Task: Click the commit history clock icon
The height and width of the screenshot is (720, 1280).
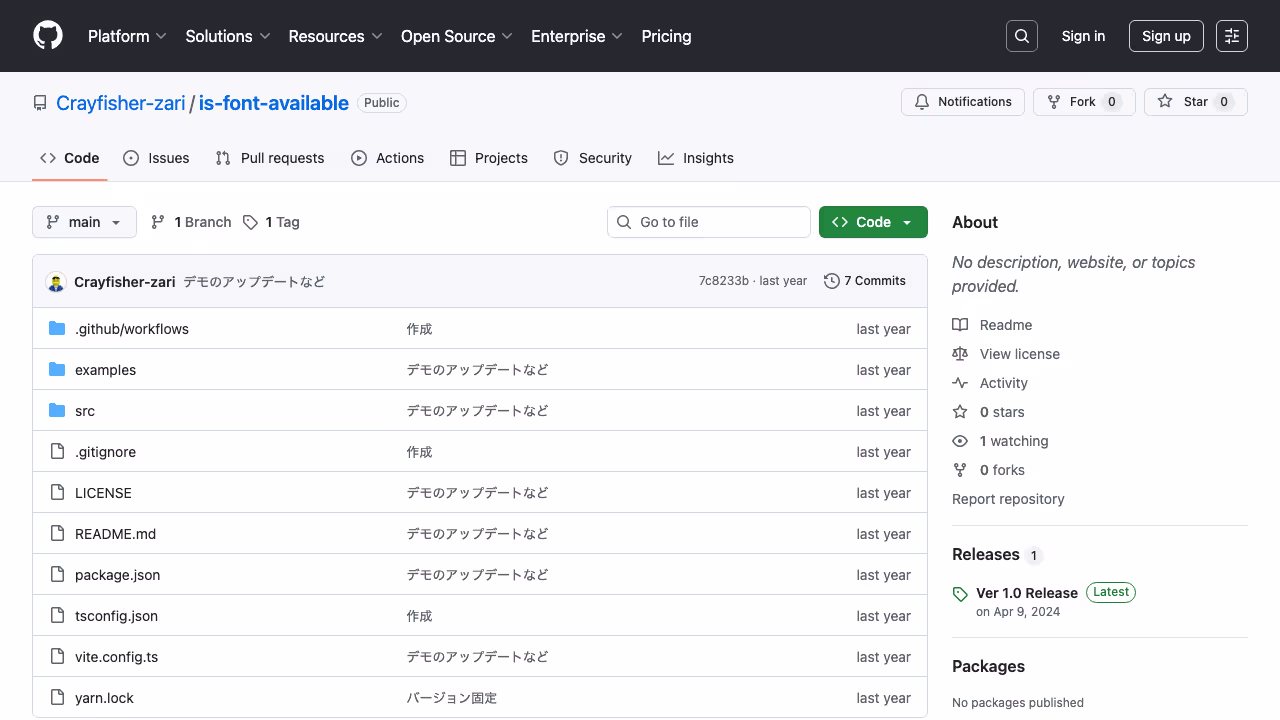Action: [x=832, y=281]
